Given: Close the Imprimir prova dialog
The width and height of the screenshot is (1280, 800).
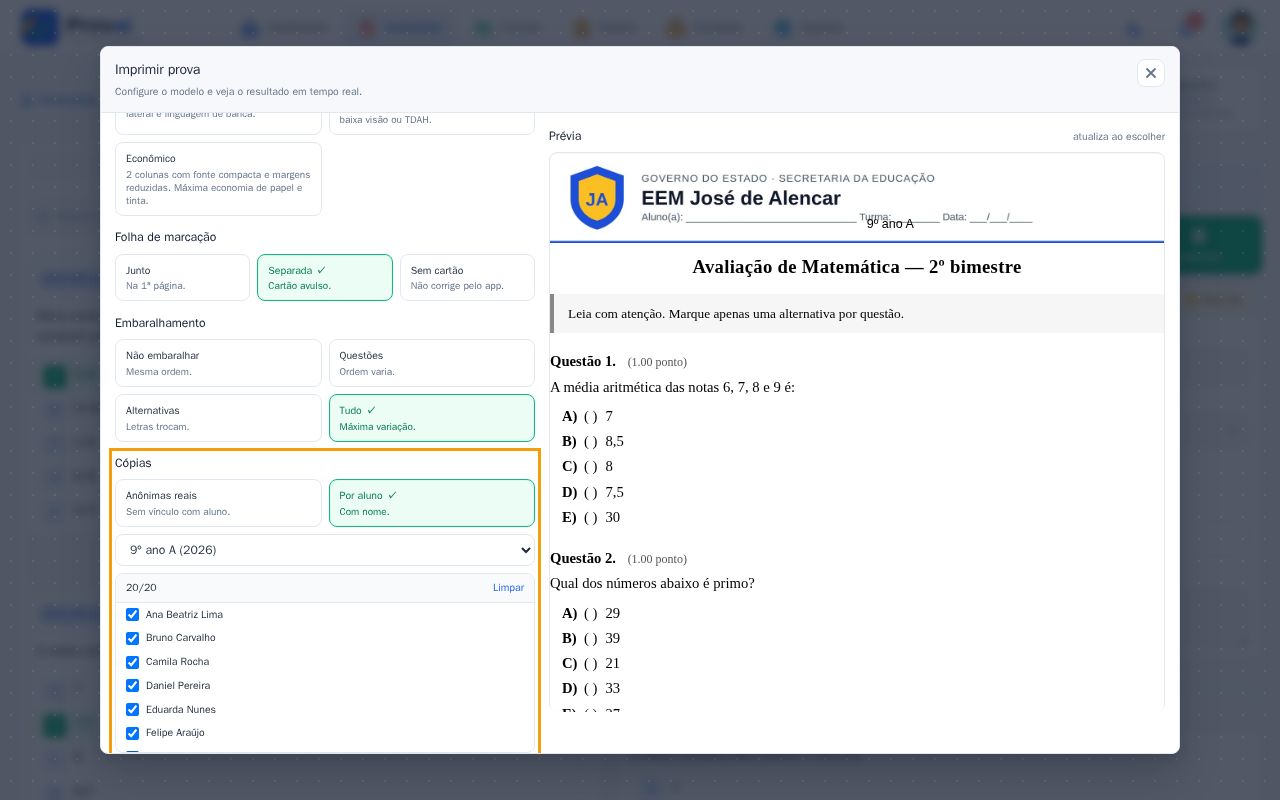Looking at the screenshot, I should coord(1150,73).
